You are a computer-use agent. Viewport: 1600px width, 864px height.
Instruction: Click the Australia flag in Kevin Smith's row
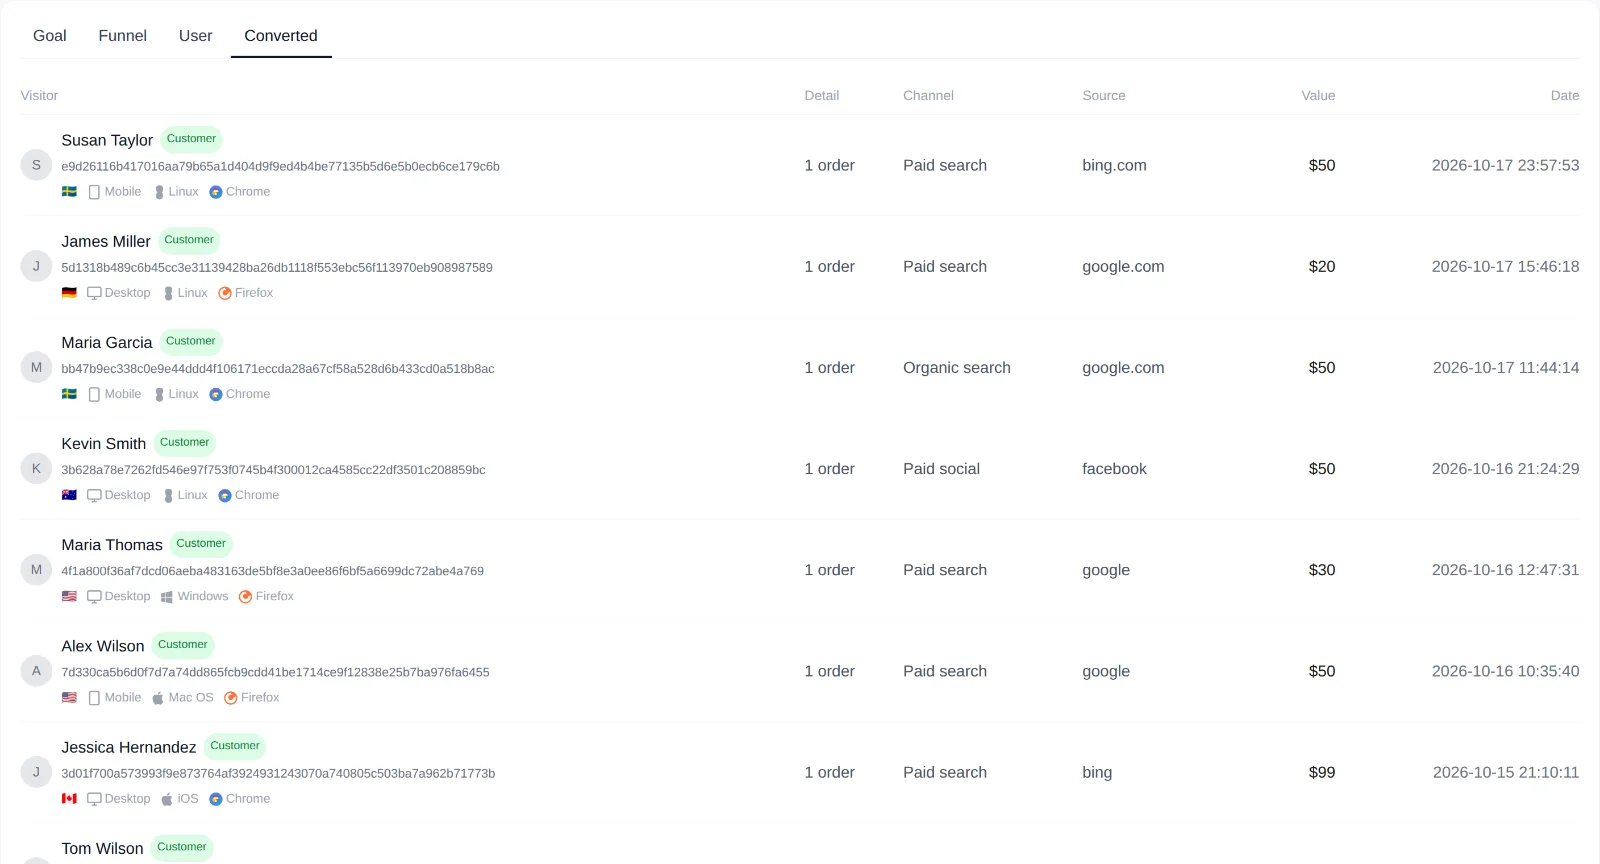point(69,495)
